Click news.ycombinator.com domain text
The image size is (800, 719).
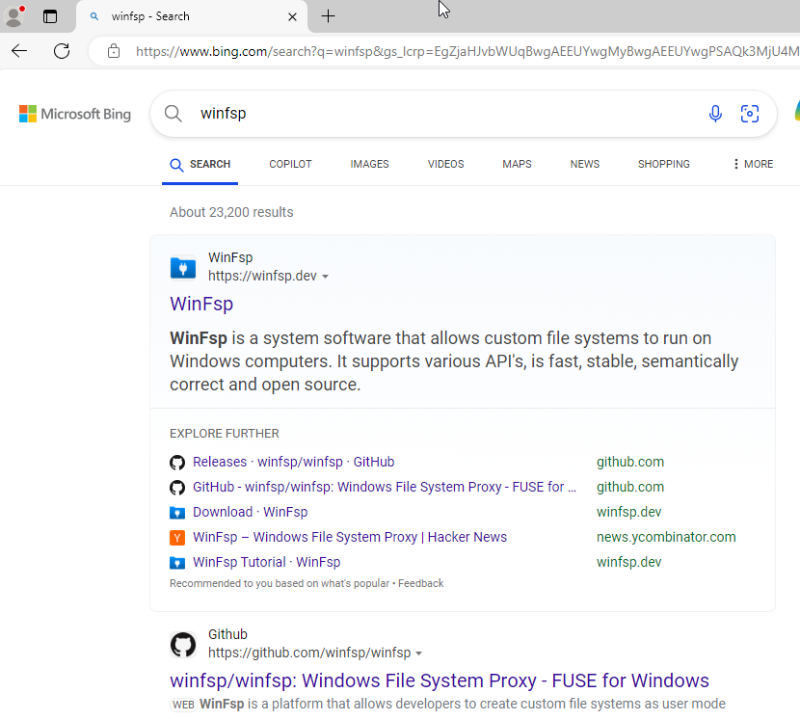coord(666,537)
